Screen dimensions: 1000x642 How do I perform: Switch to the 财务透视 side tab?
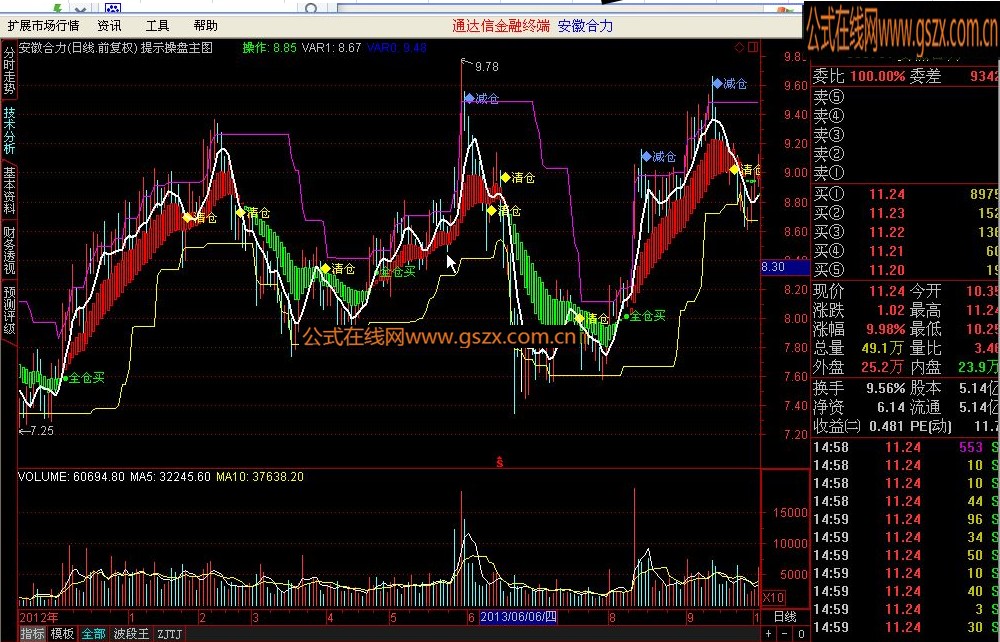(9, 250)
